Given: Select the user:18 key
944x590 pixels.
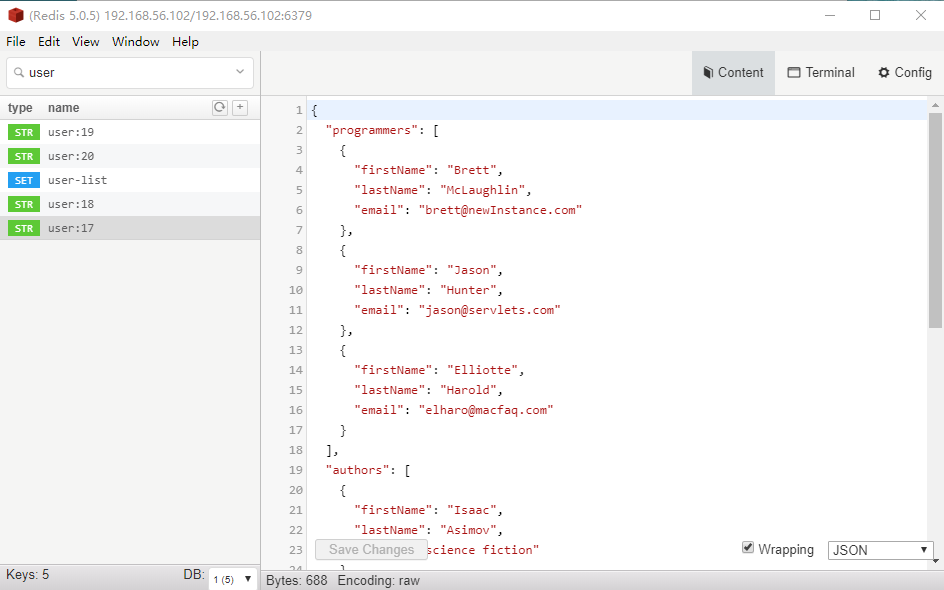Looking at the screenshot, I should [x=130, y=204].
